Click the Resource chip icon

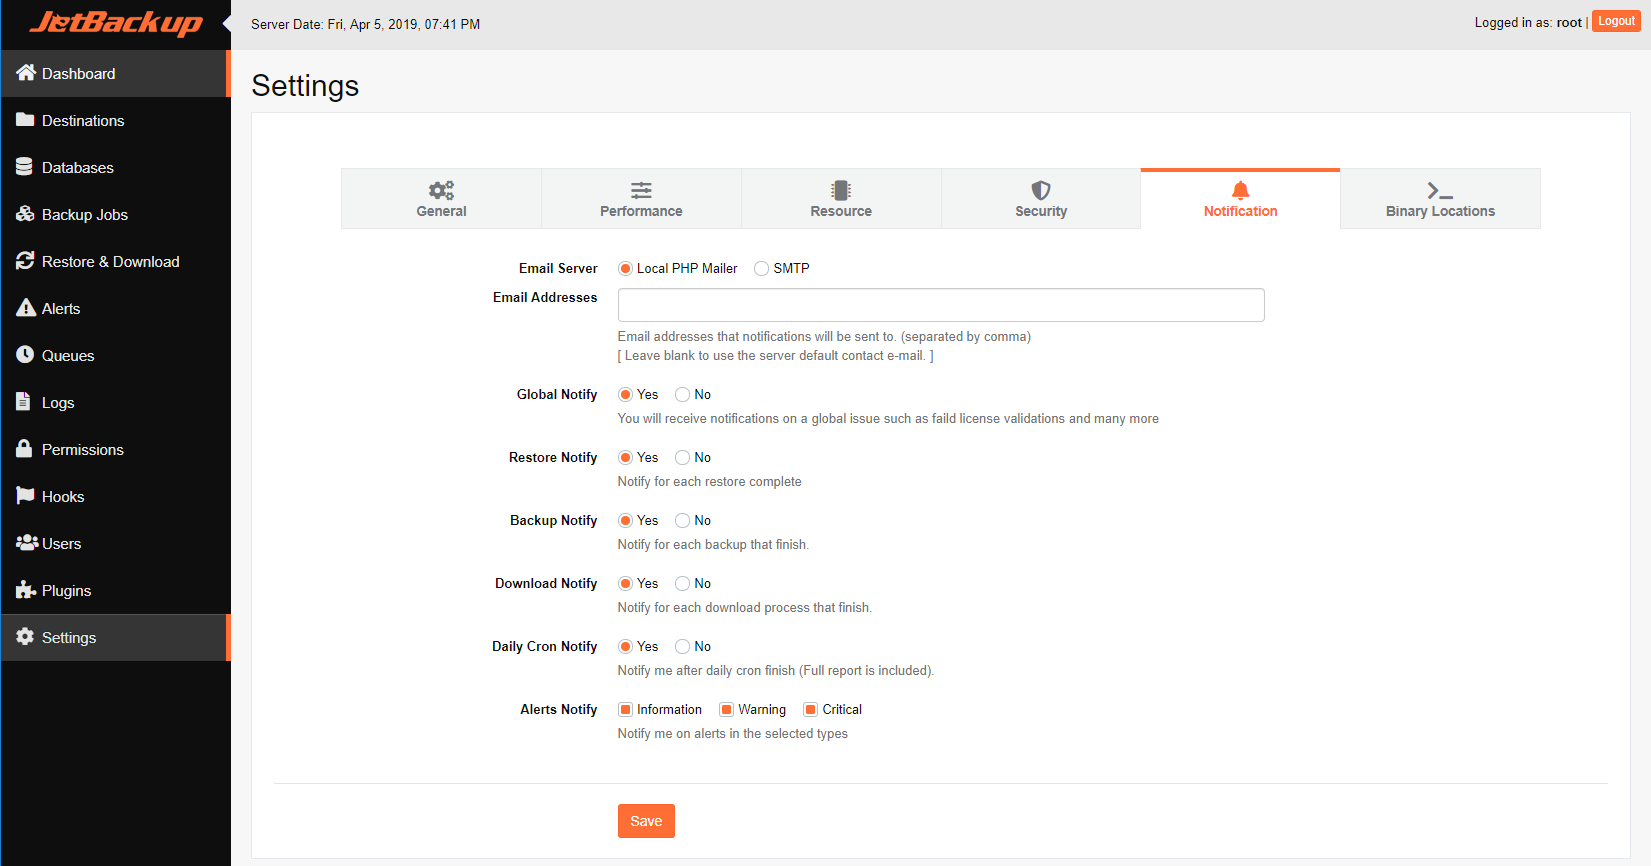click(841, 190)
